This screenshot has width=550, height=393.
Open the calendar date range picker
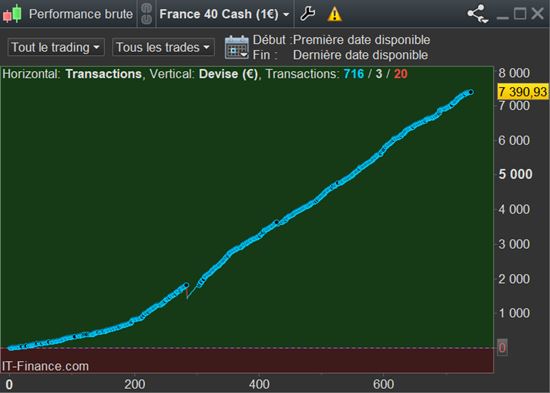coord(236,47)
